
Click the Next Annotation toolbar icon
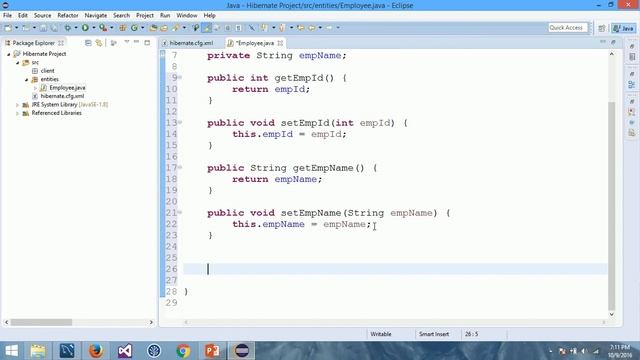pyautogui.click(x=264, y=28)
